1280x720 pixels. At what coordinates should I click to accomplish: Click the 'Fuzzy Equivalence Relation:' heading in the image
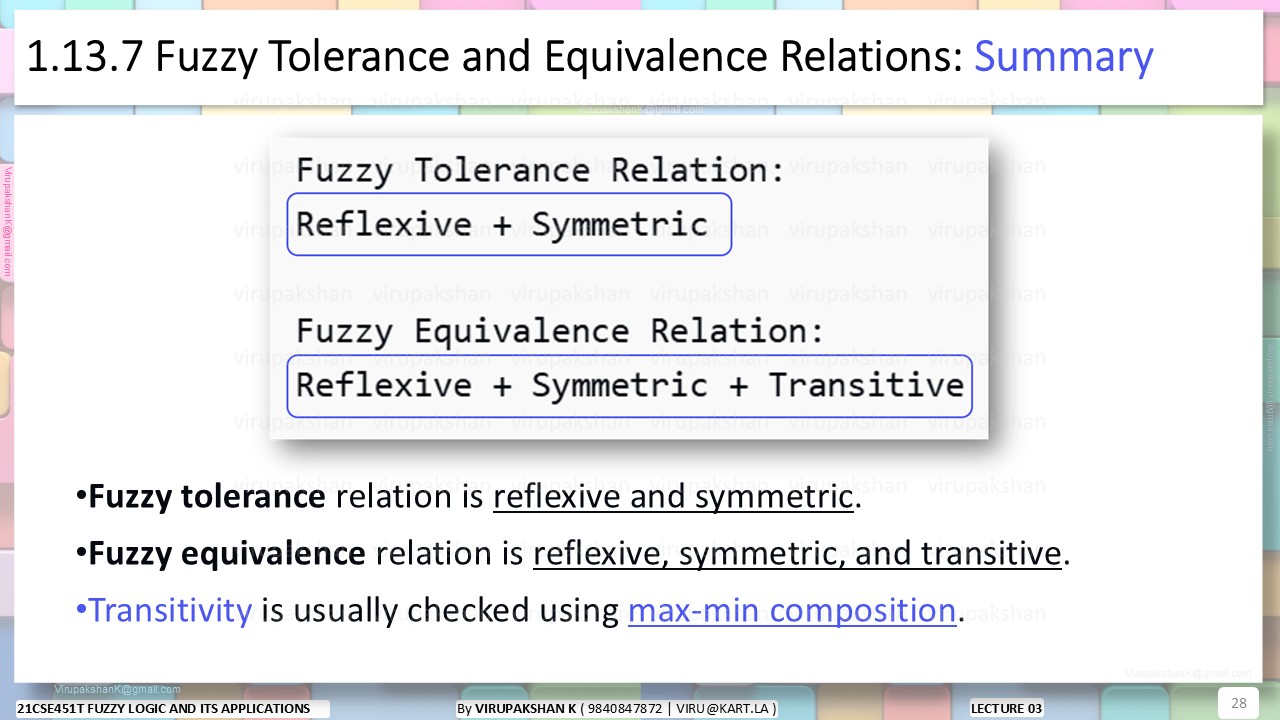560,331
